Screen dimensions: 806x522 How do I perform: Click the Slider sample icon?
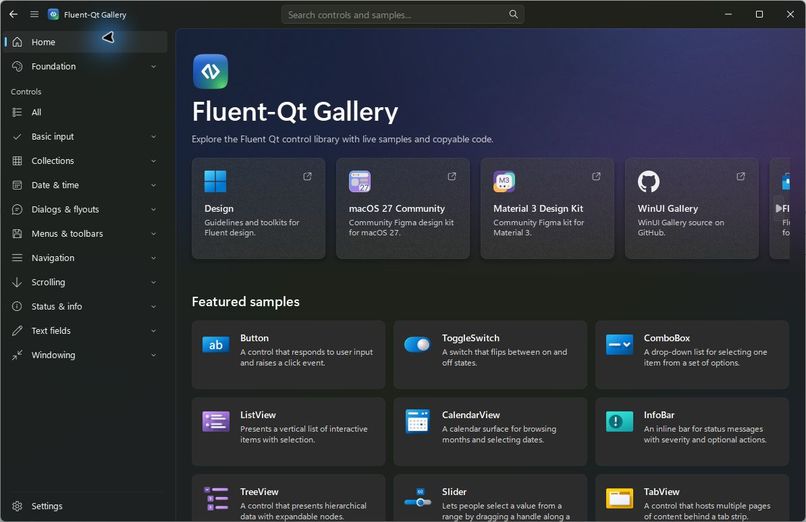(x=417, y=498)
